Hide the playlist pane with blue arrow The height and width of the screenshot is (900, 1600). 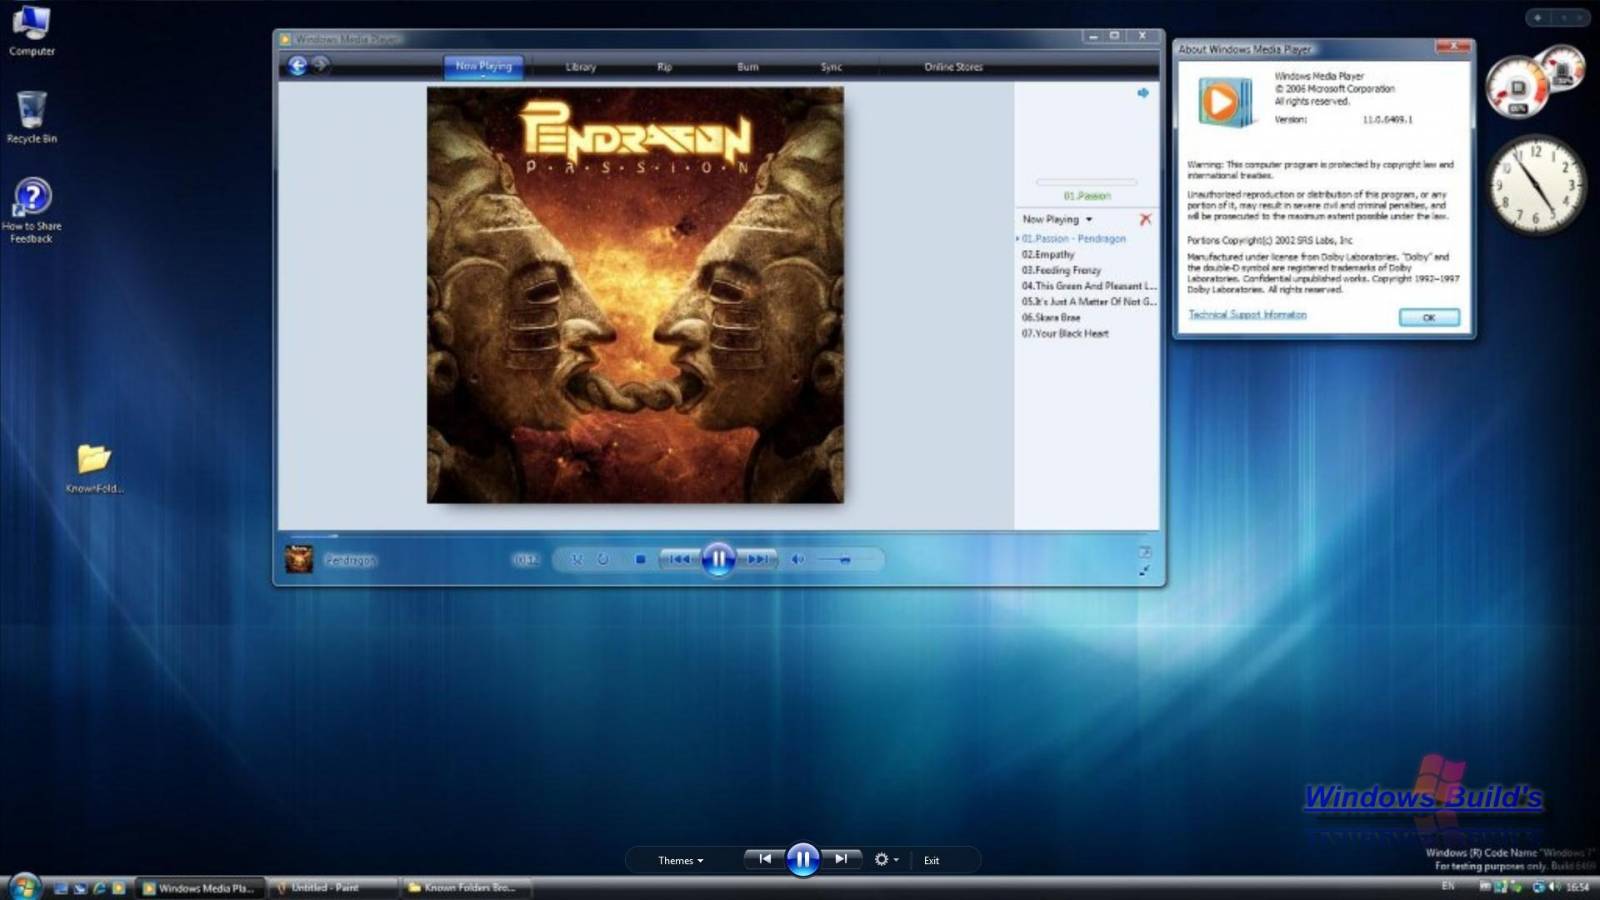tap(1143, 93)
